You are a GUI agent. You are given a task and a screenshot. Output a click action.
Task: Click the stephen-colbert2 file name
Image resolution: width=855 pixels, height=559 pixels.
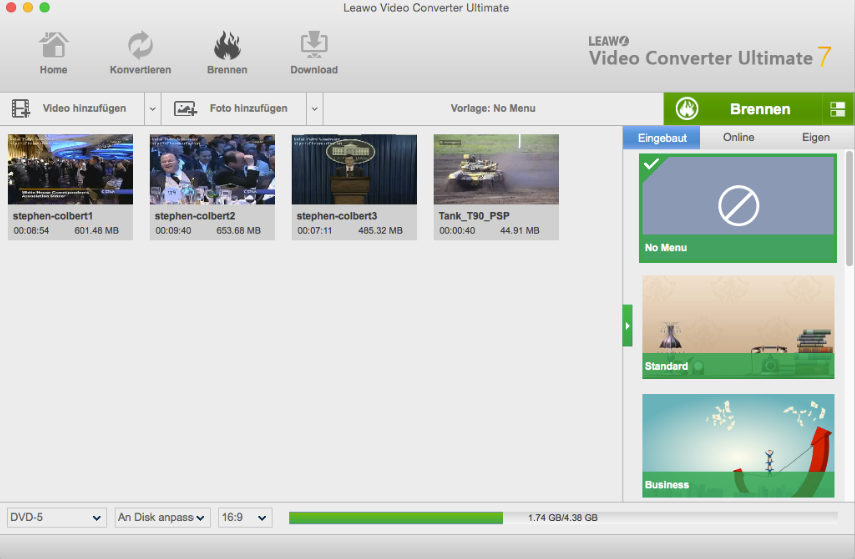pos(195,216)
